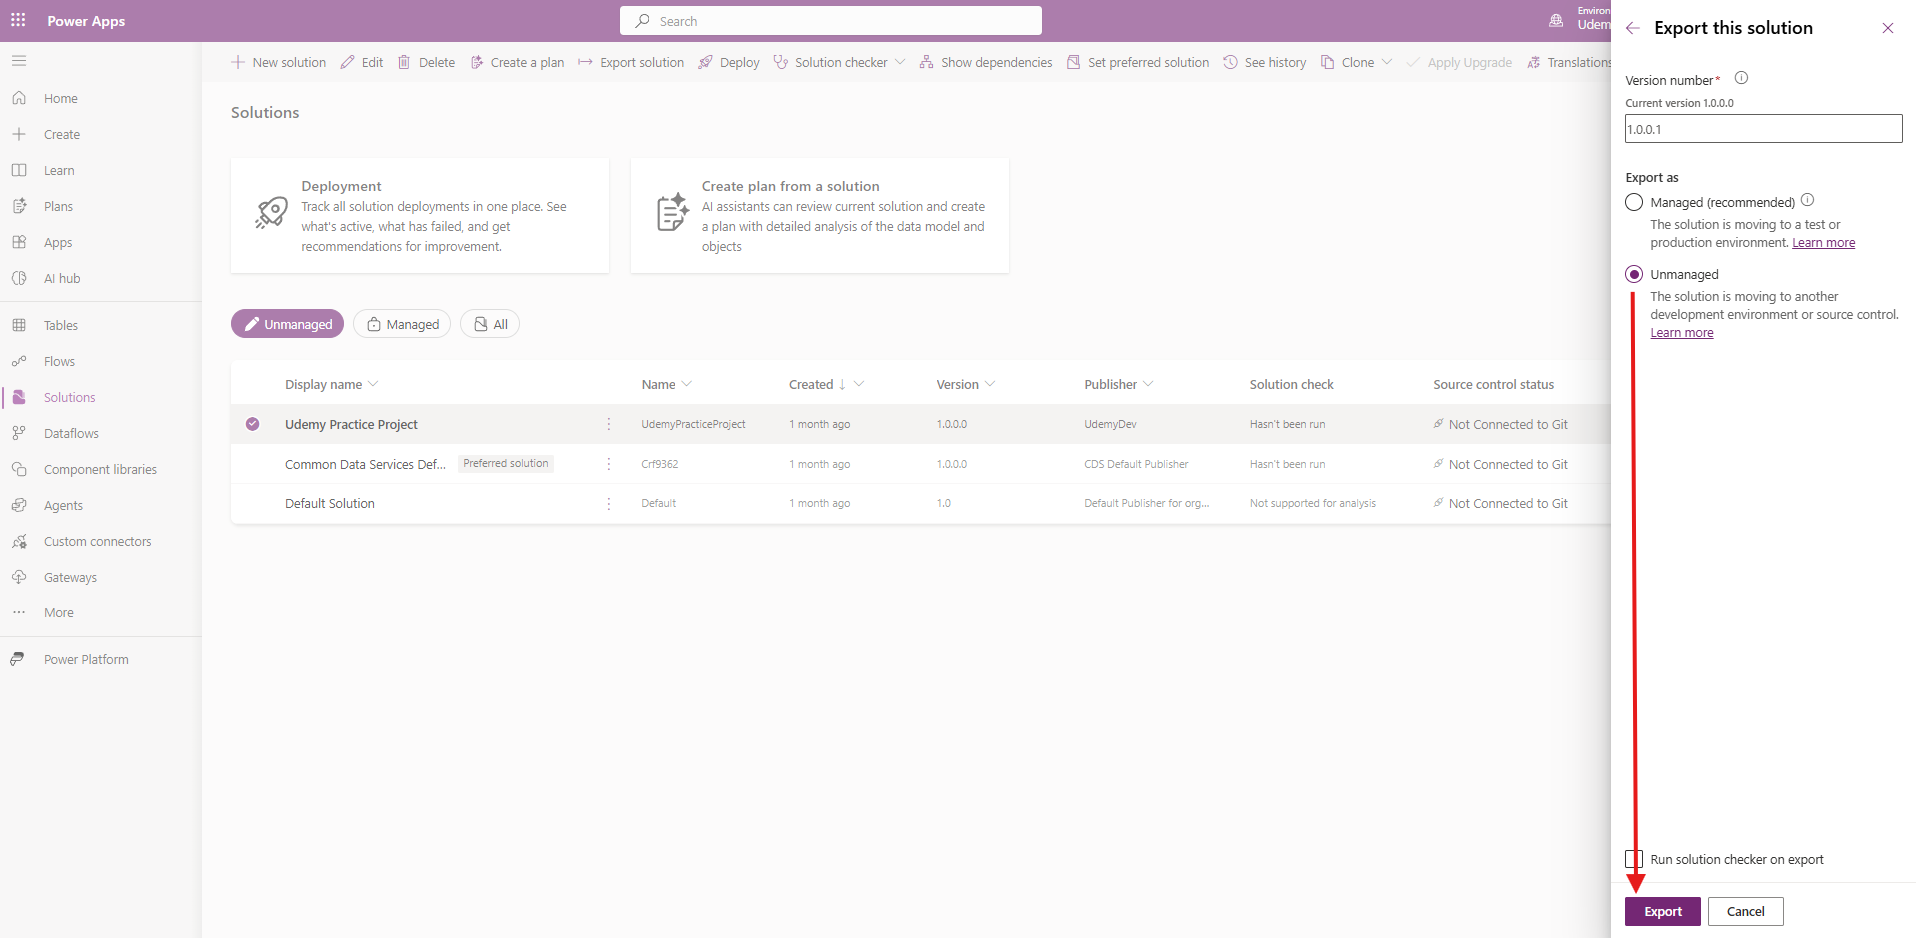Switch to Managed solutions filter
This screenshot has height=938, width=1916.
click(x=402, y=324)
